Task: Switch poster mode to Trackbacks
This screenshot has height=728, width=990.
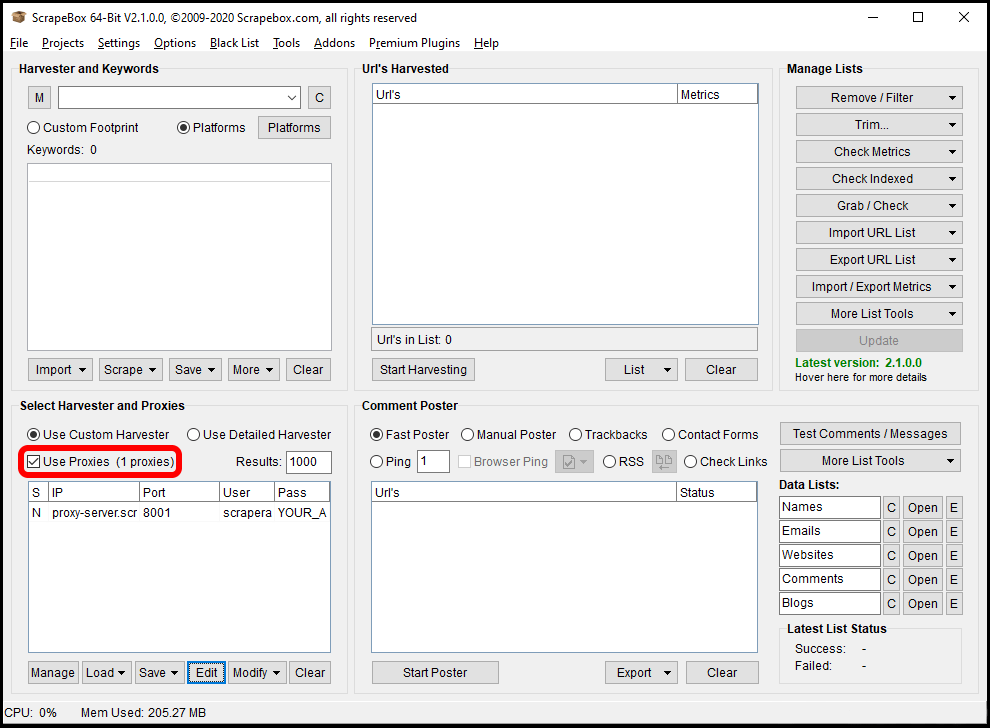Action: point(573,434)
